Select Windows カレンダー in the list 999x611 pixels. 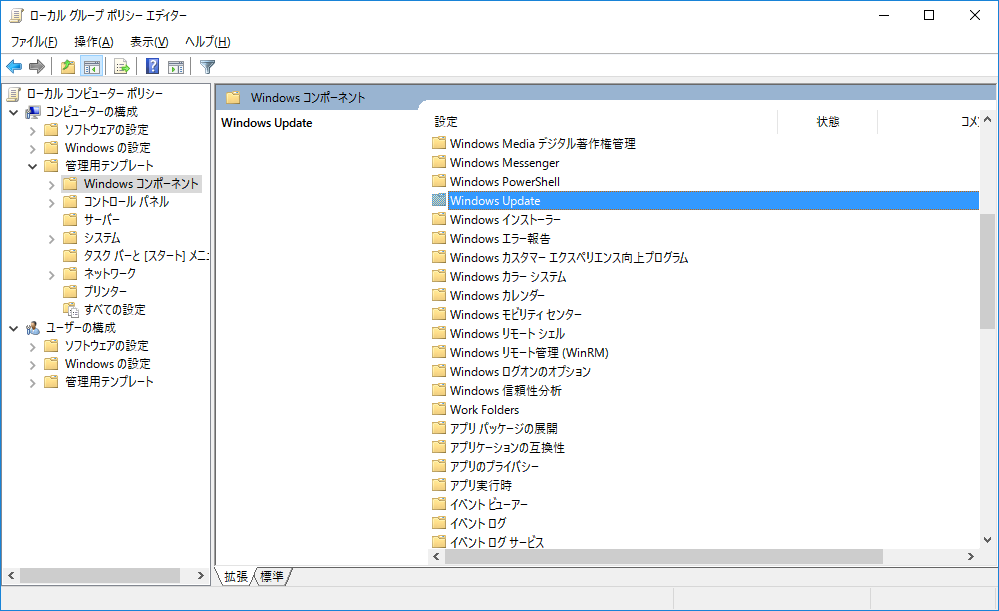pos(497,296)
